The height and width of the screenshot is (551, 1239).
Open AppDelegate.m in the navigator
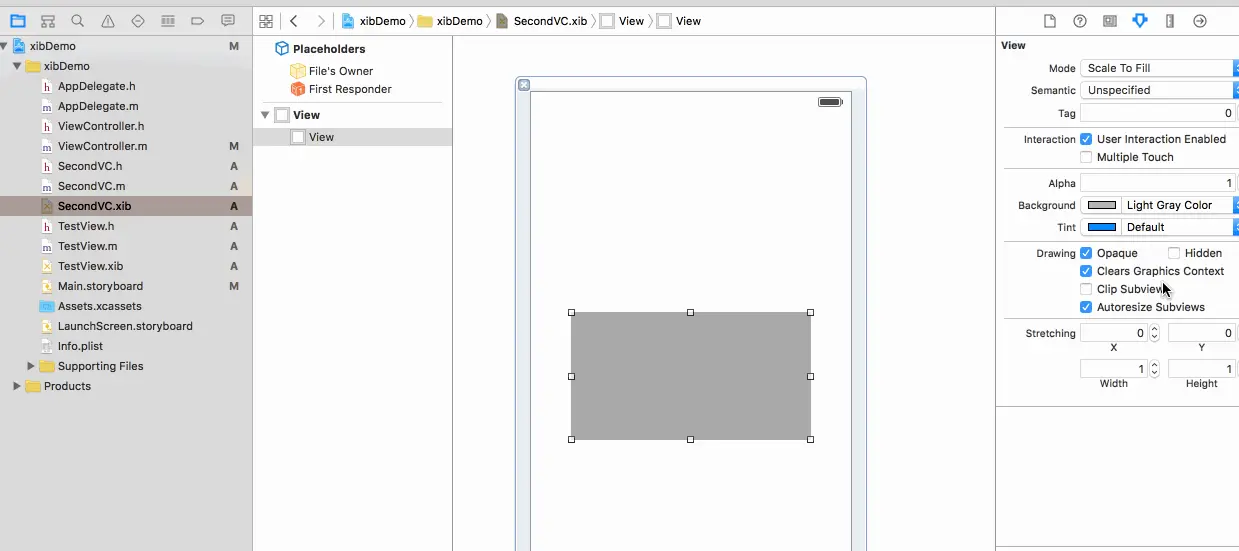point(98,106)
